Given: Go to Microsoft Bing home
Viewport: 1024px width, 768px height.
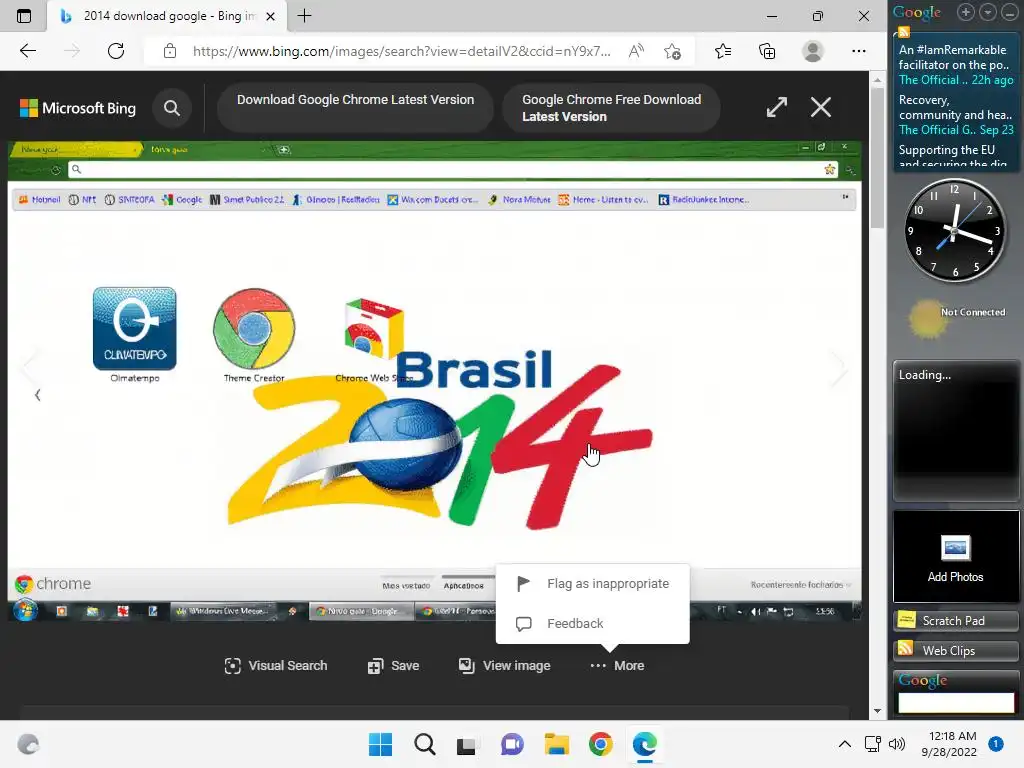Looking at the screenshot, I should 78,108.
